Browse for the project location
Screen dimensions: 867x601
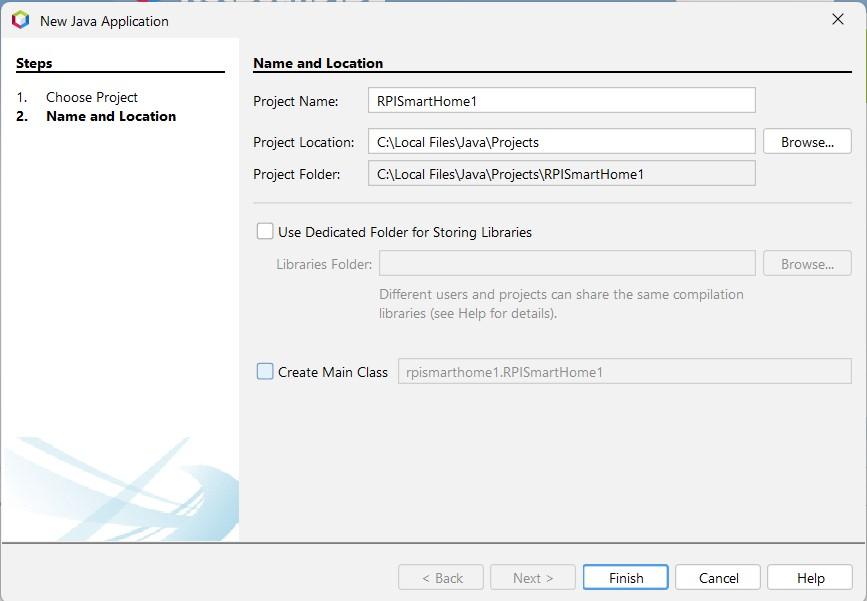807,142
